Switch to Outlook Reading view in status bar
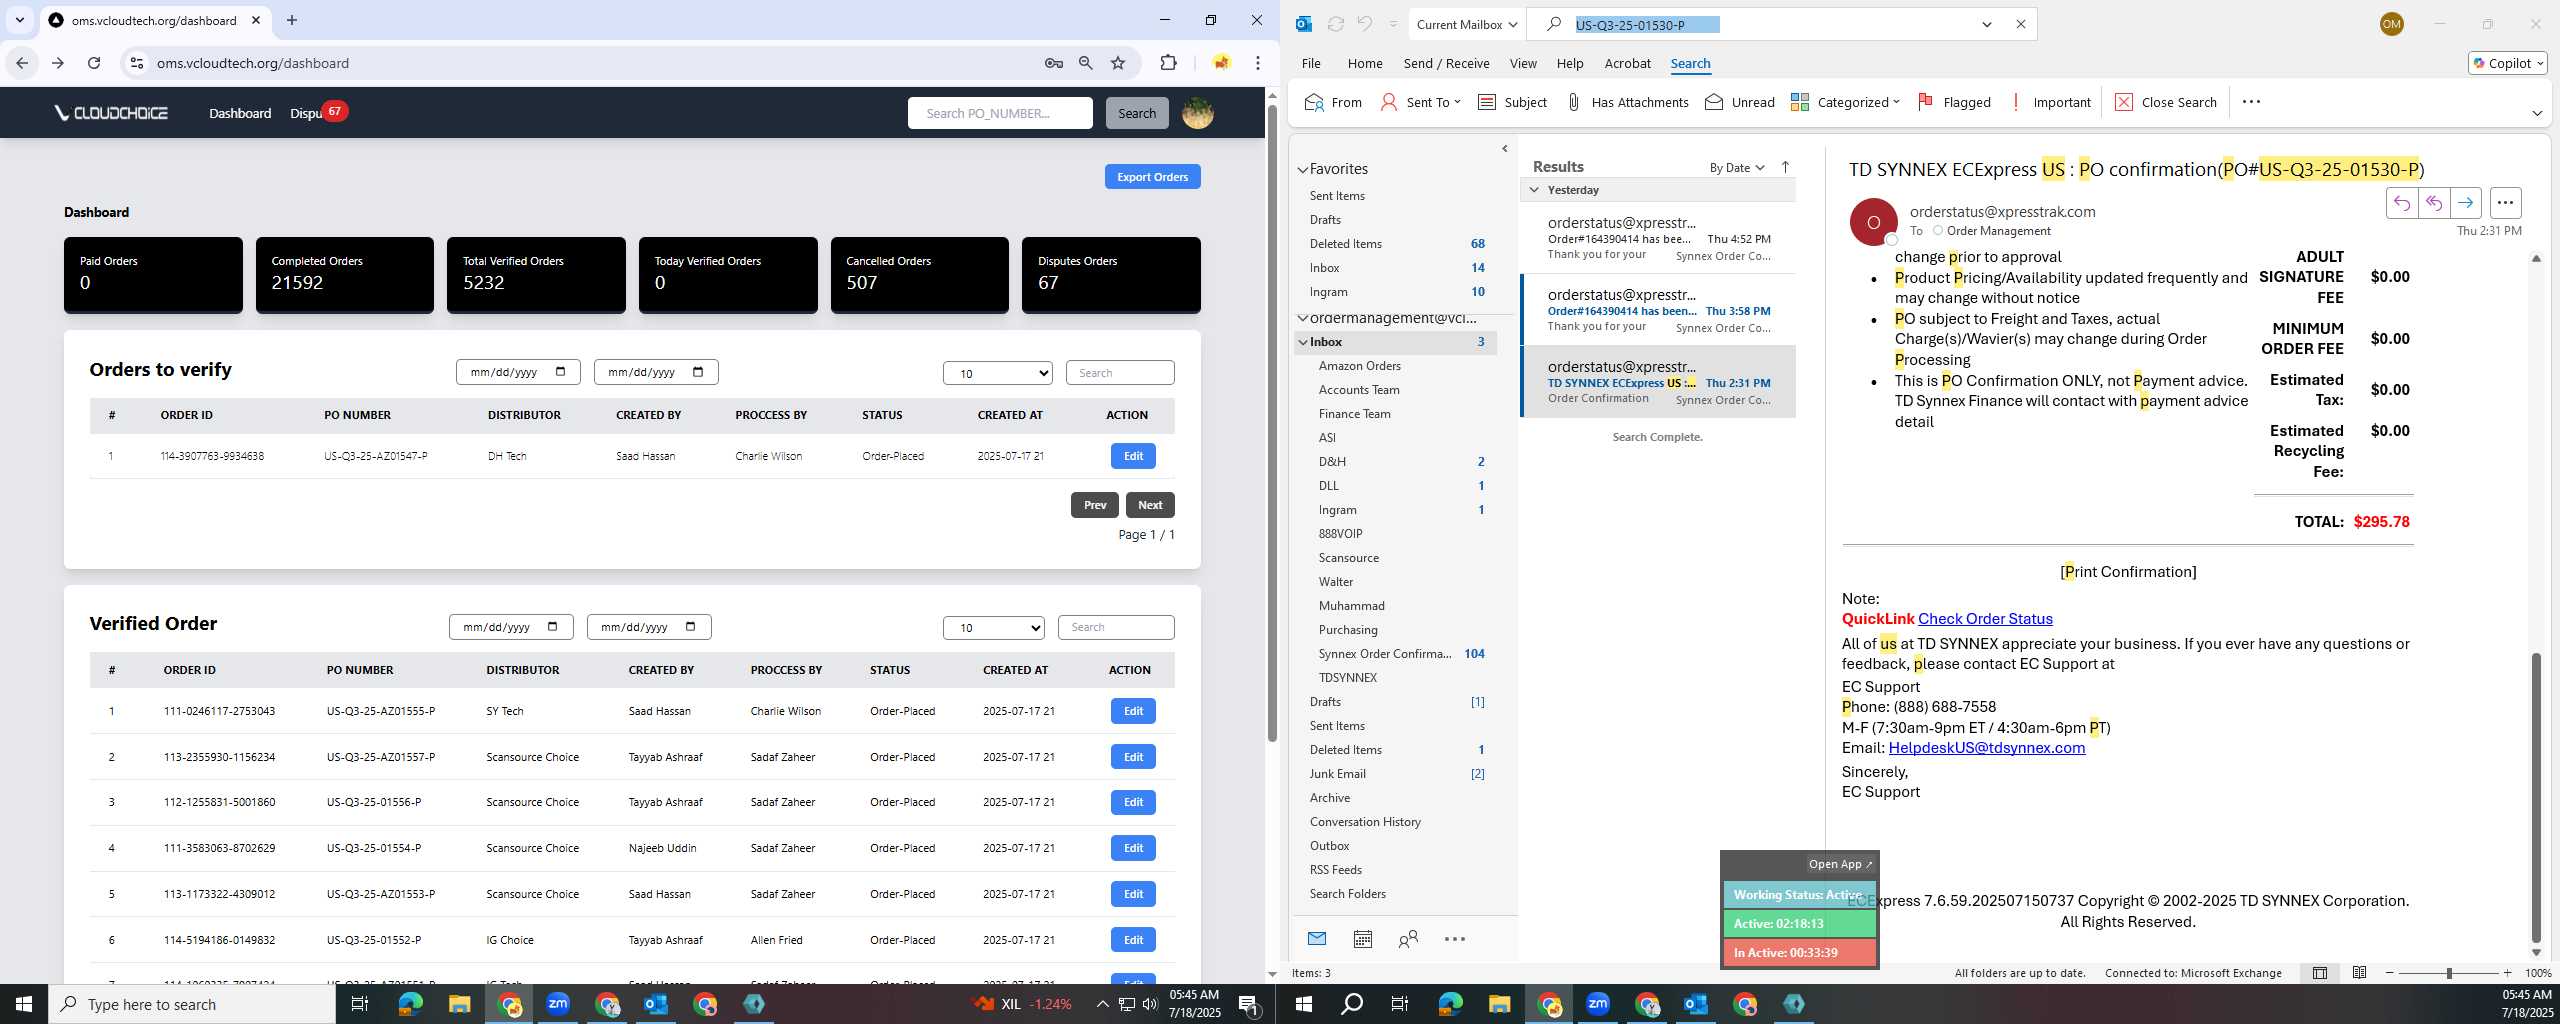This screenshot has width=2560, height=1024. coord(2359,973)
